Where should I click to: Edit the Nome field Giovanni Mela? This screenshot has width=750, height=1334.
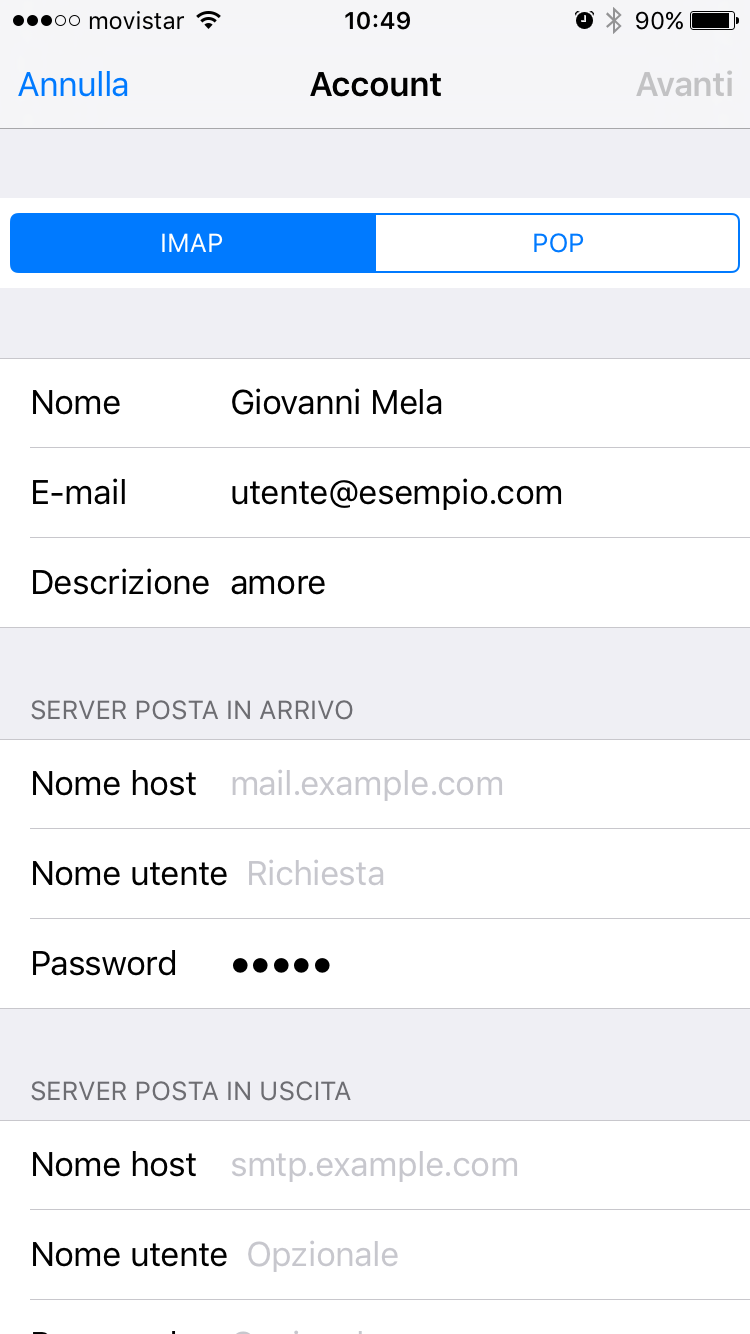(x=375, y=403)
